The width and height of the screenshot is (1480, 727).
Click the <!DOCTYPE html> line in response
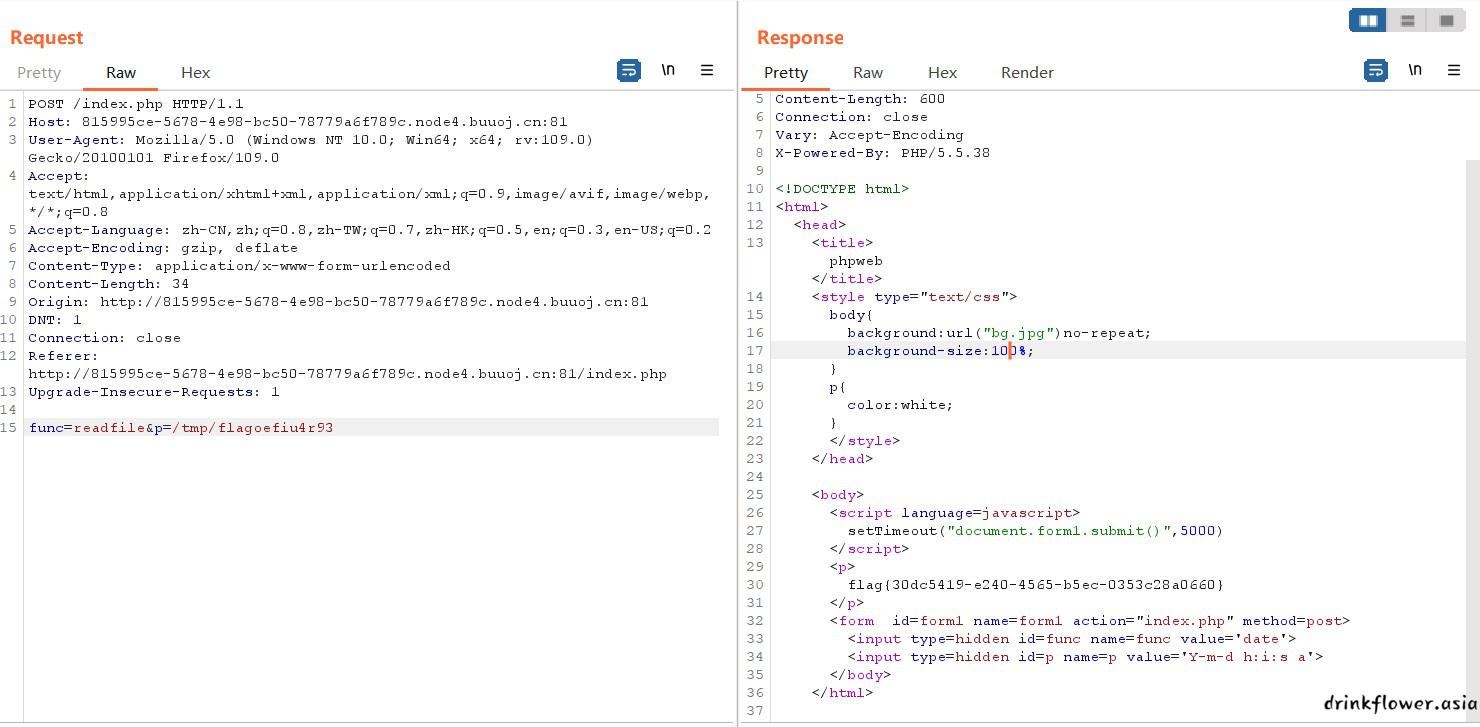pos(842,189)
